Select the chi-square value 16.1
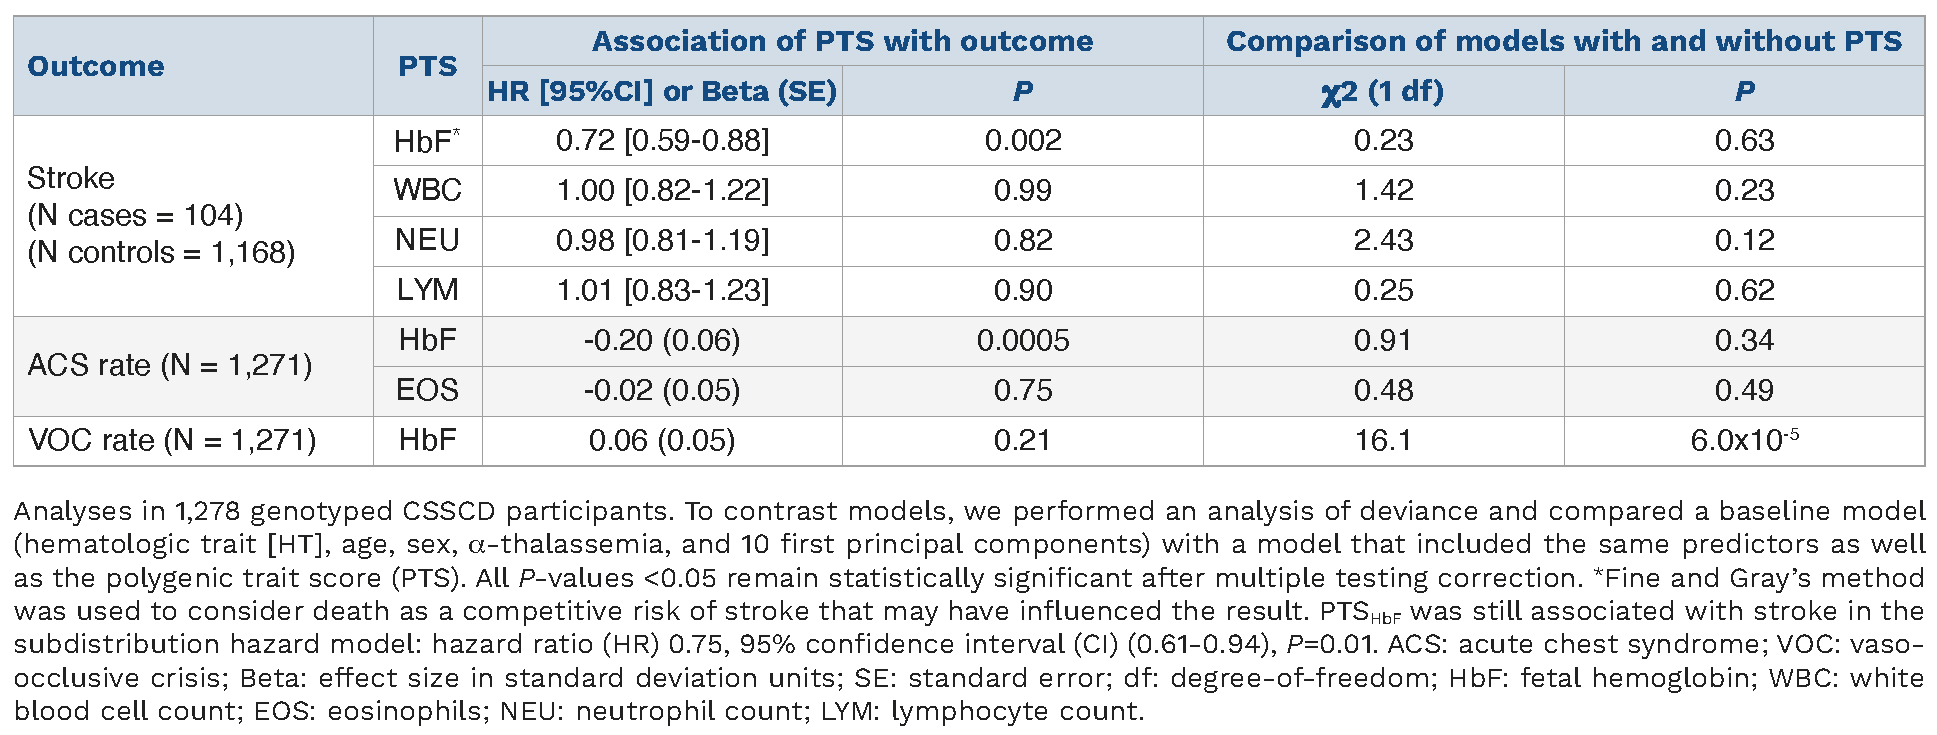 coord(1383,440)
